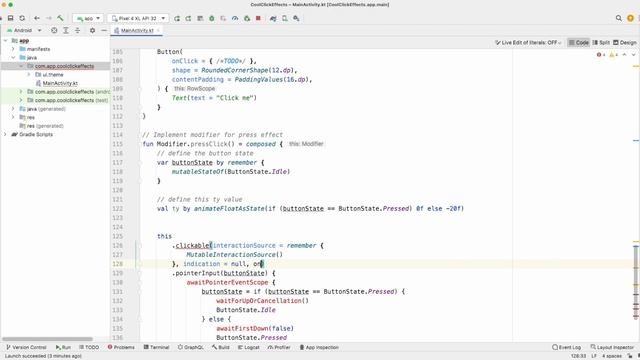Switch editor to Code view
Viewport: 640px width, 360px height.
(579, 42)
